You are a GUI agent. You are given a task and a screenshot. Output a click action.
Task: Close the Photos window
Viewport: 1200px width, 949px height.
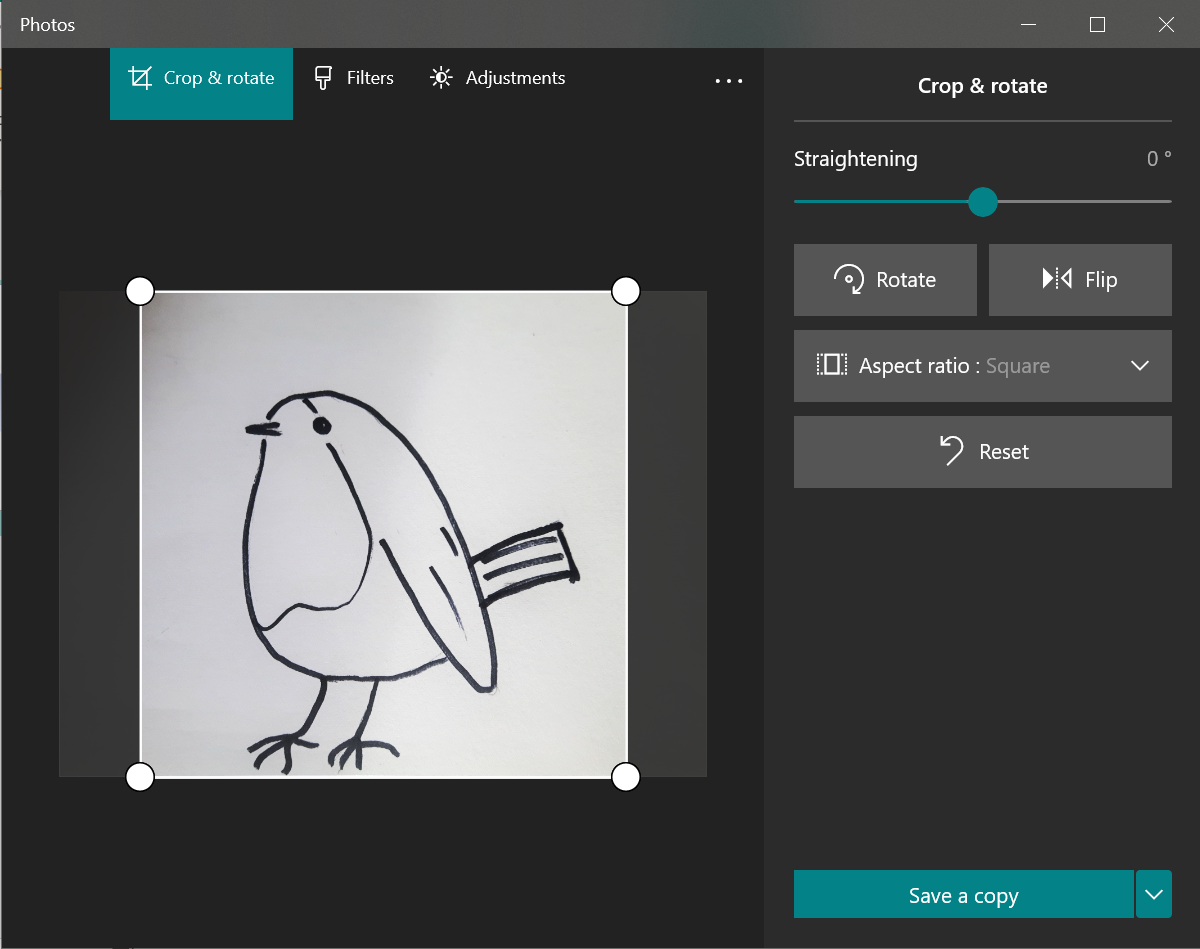tap(1166, 24)
